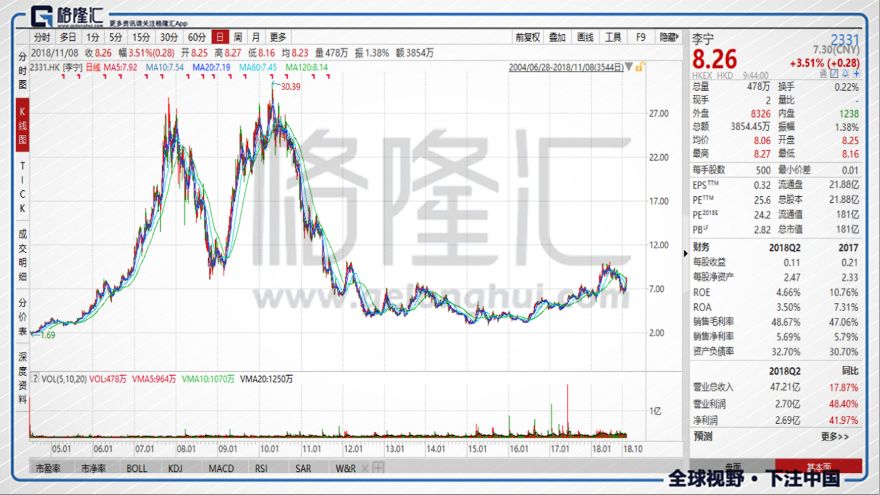Viewport: 880px width, 495px height.
Task: Click the 预测 forecast label
Action: pyautogui.click(x=703, y=436)
